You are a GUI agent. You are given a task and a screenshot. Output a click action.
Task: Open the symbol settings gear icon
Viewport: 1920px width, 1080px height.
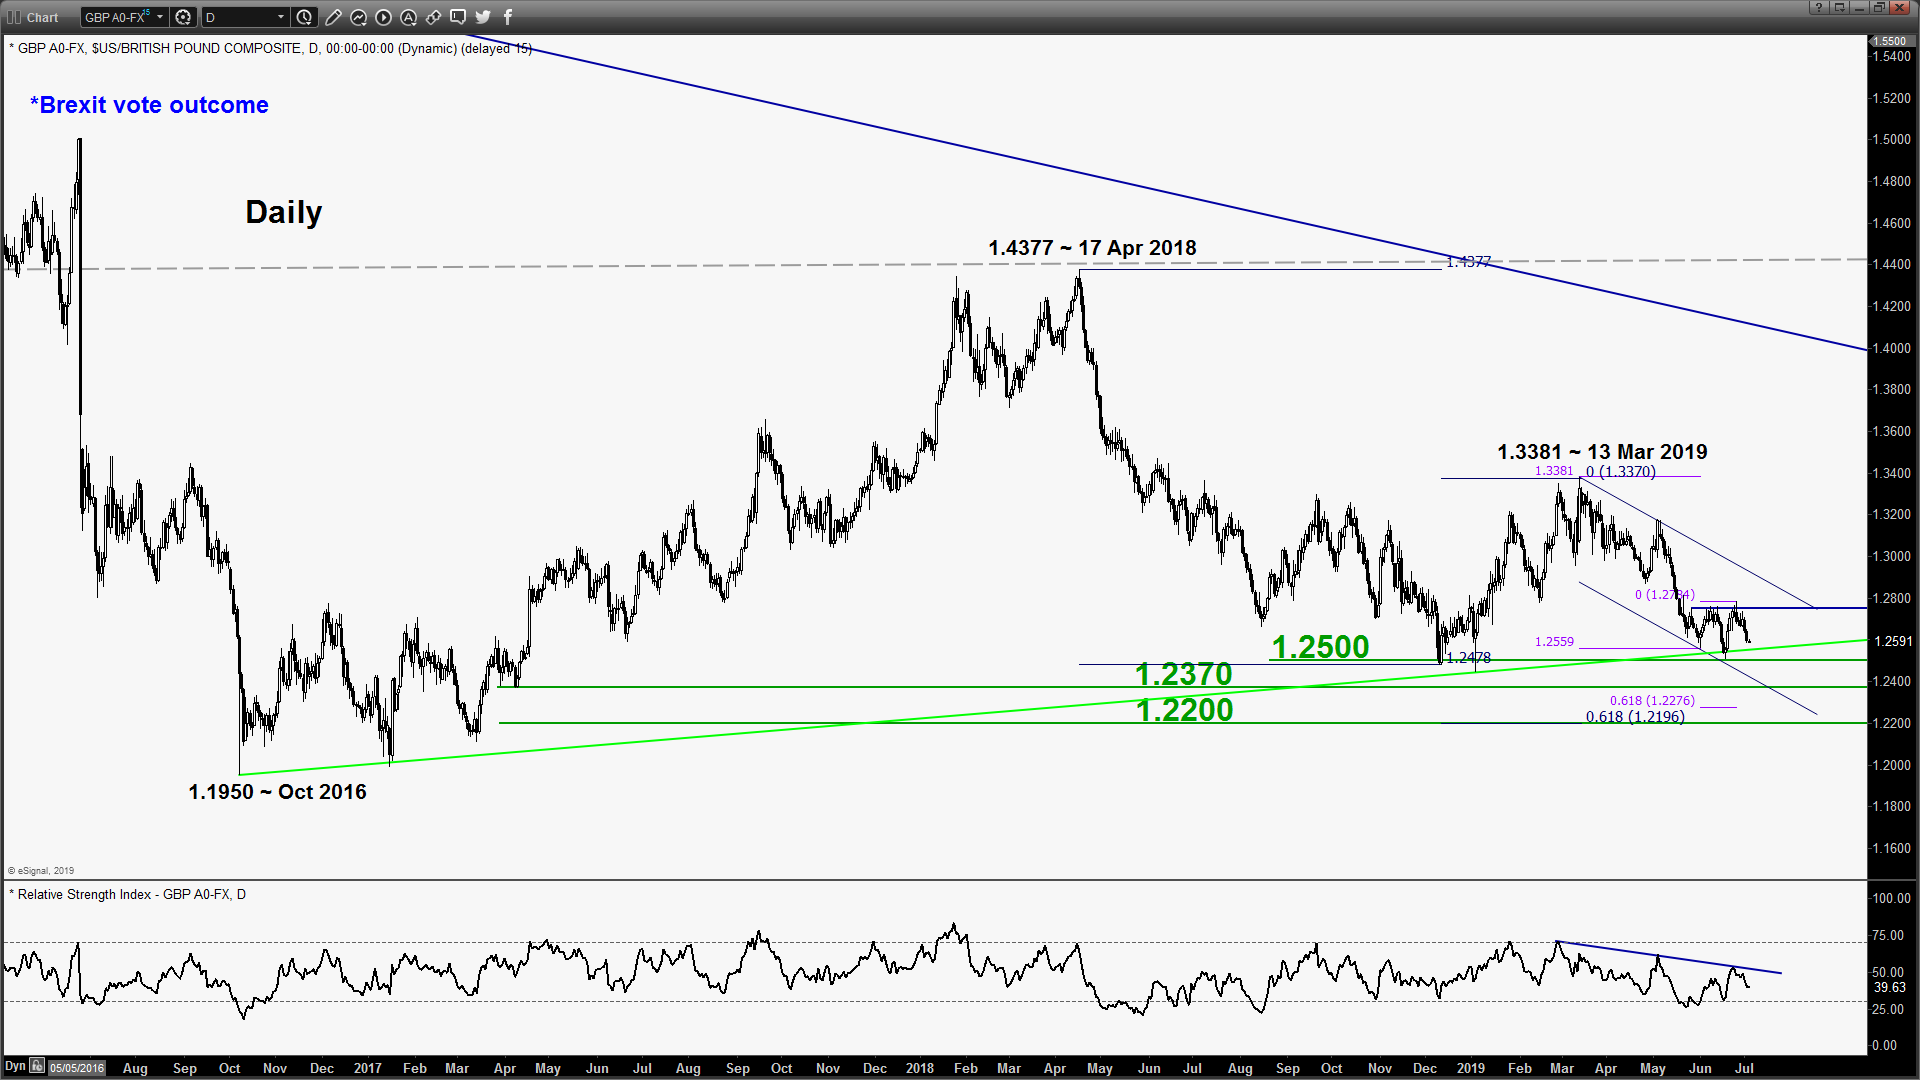(x=183, y=17)
